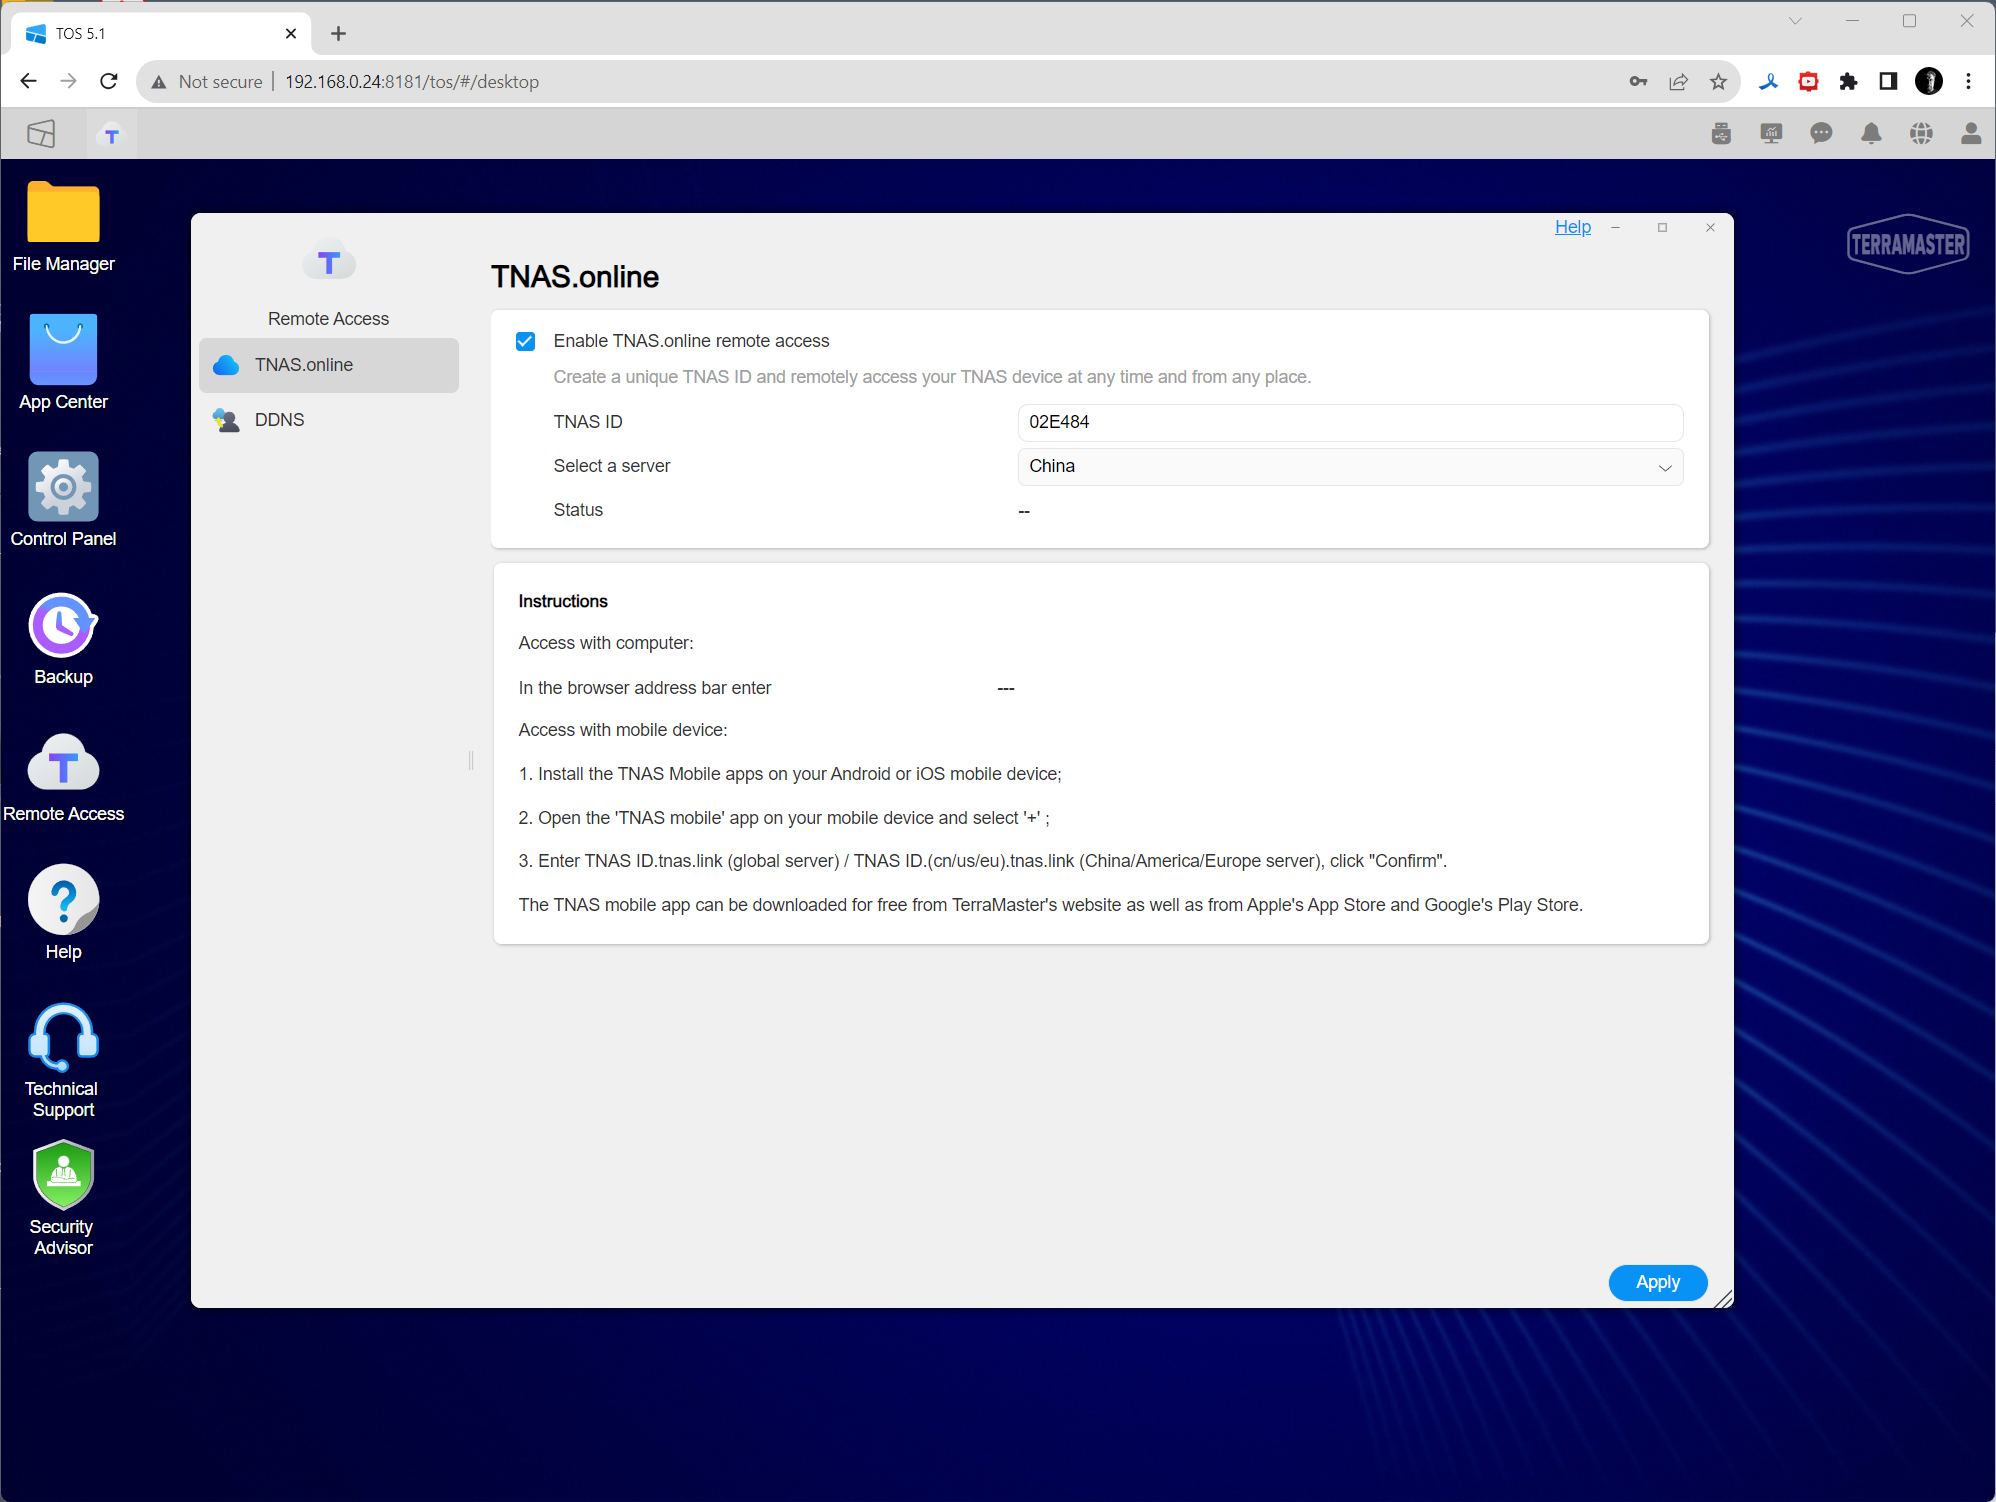This screenshot has width=1996, height=1502.
Task: Uncheck Enable TNAS.online remote access
Action: point(525,342)
